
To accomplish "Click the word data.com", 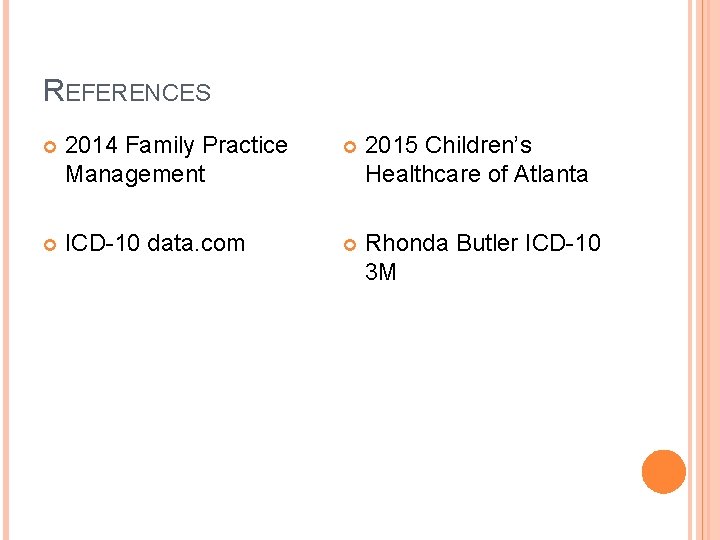I will [x=196, y=243].
